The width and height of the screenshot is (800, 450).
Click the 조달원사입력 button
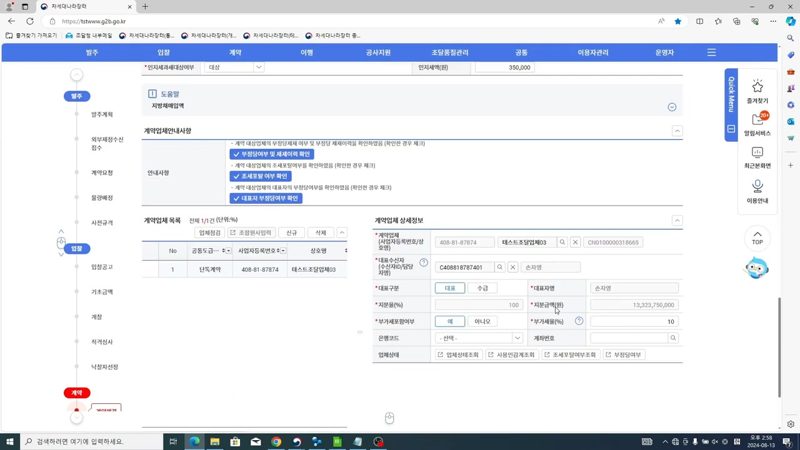[251, 233]
